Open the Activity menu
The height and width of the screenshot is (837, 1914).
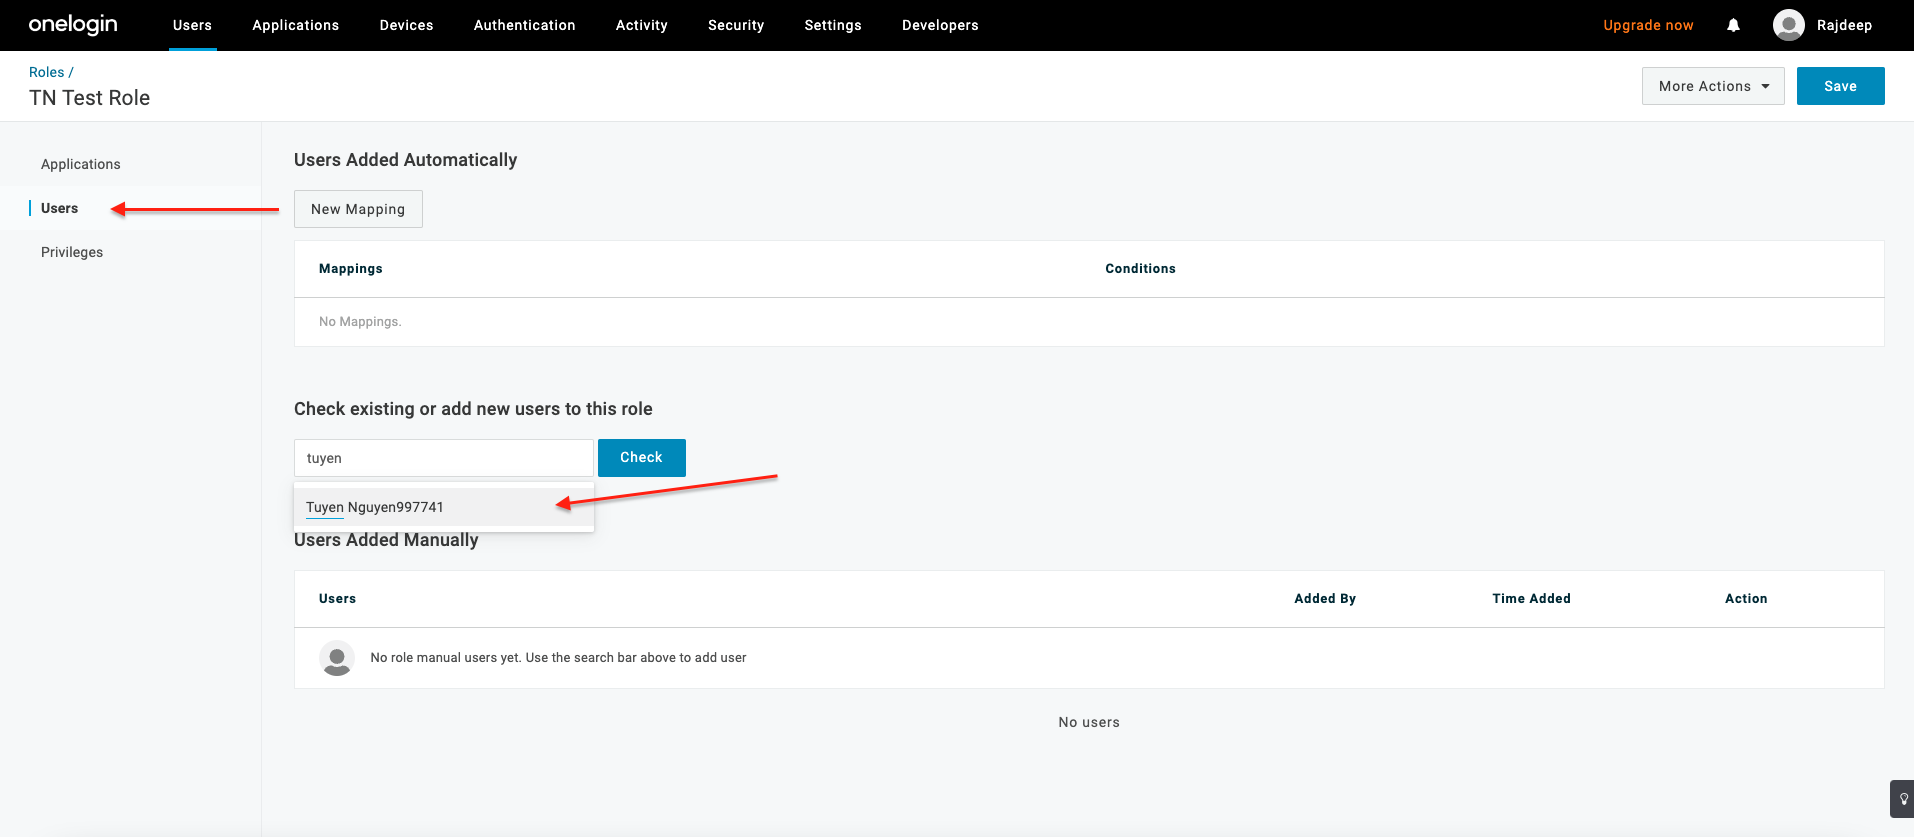point(641,25)
